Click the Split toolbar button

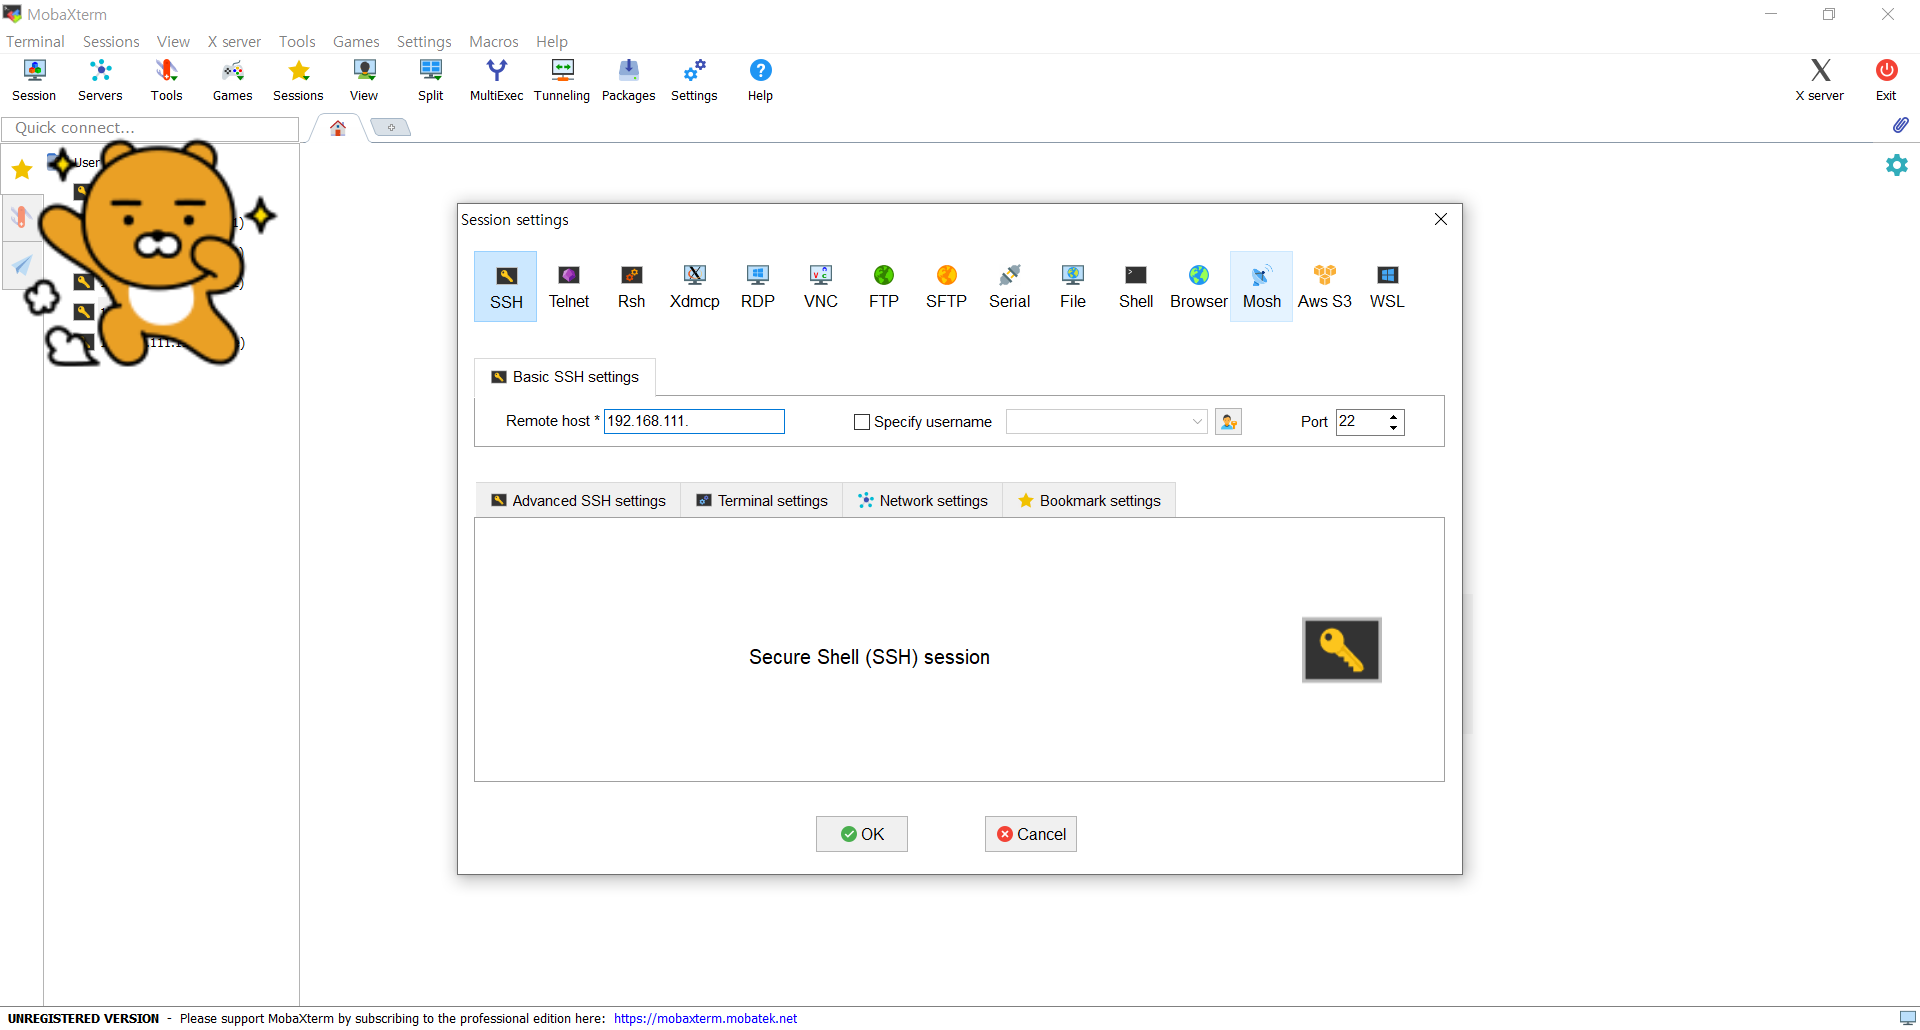coord(430,80)
